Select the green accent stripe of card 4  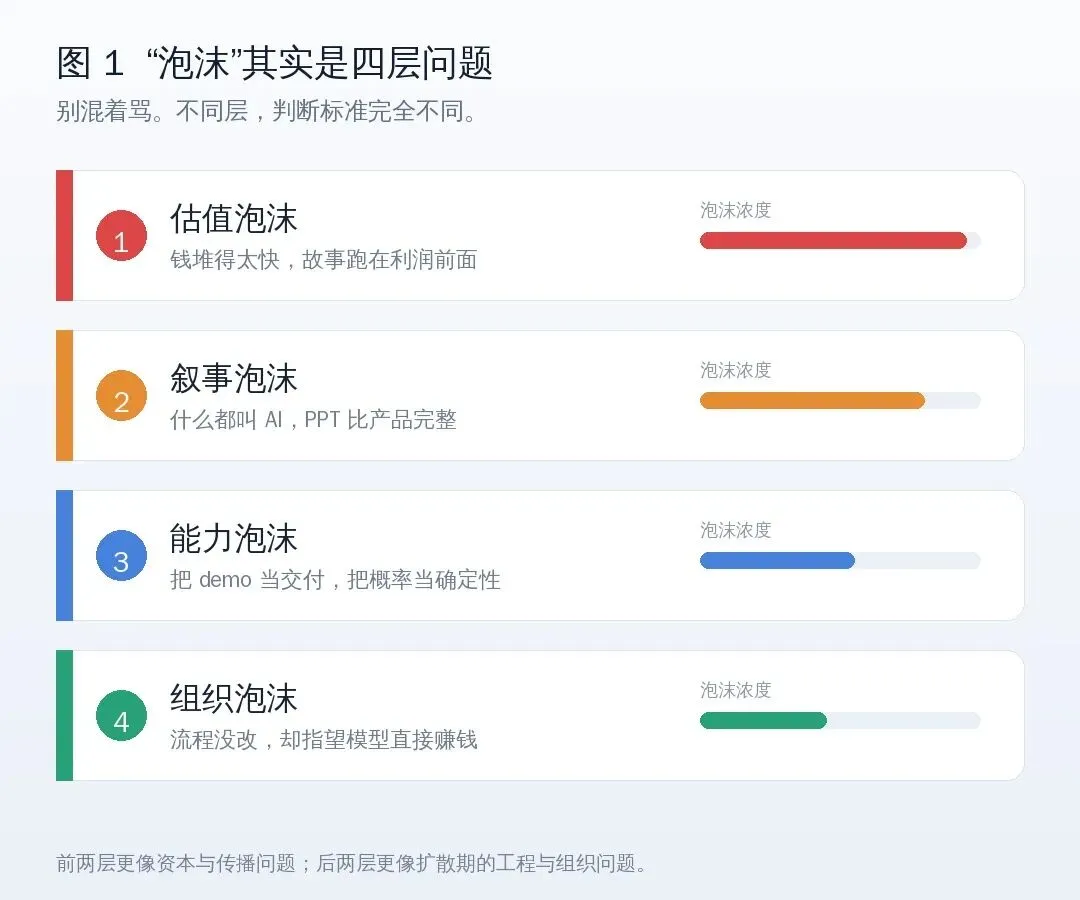point(65,715)
